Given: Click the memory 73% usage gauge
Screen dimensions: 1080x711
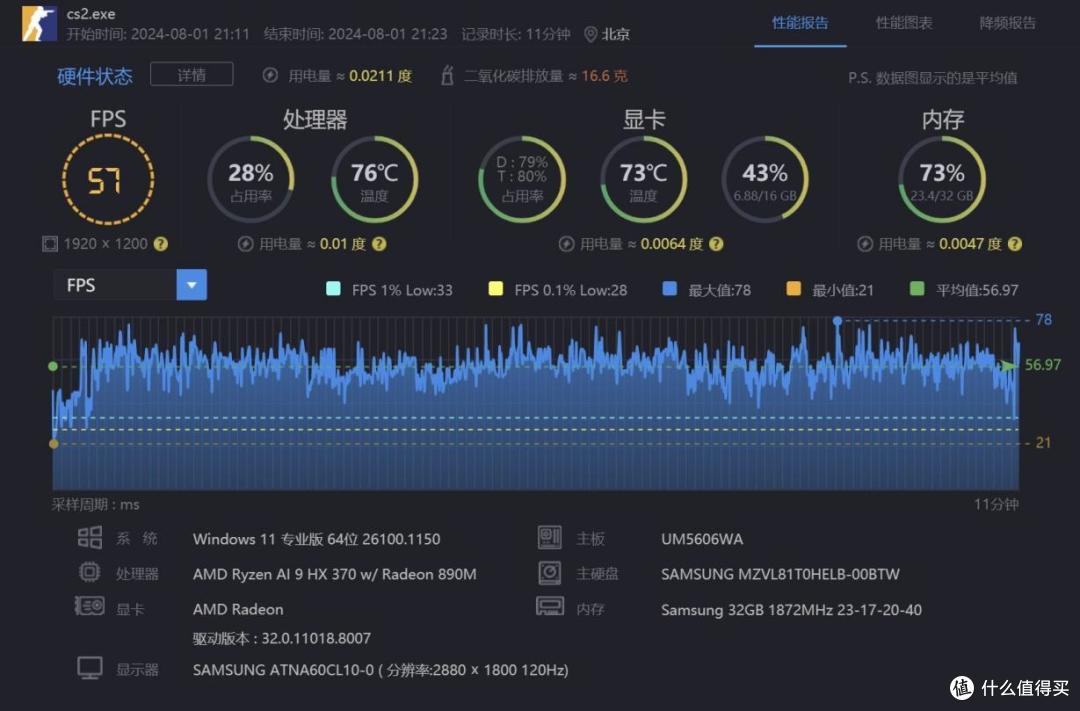Looking at the screenshot, I should 942,180.
